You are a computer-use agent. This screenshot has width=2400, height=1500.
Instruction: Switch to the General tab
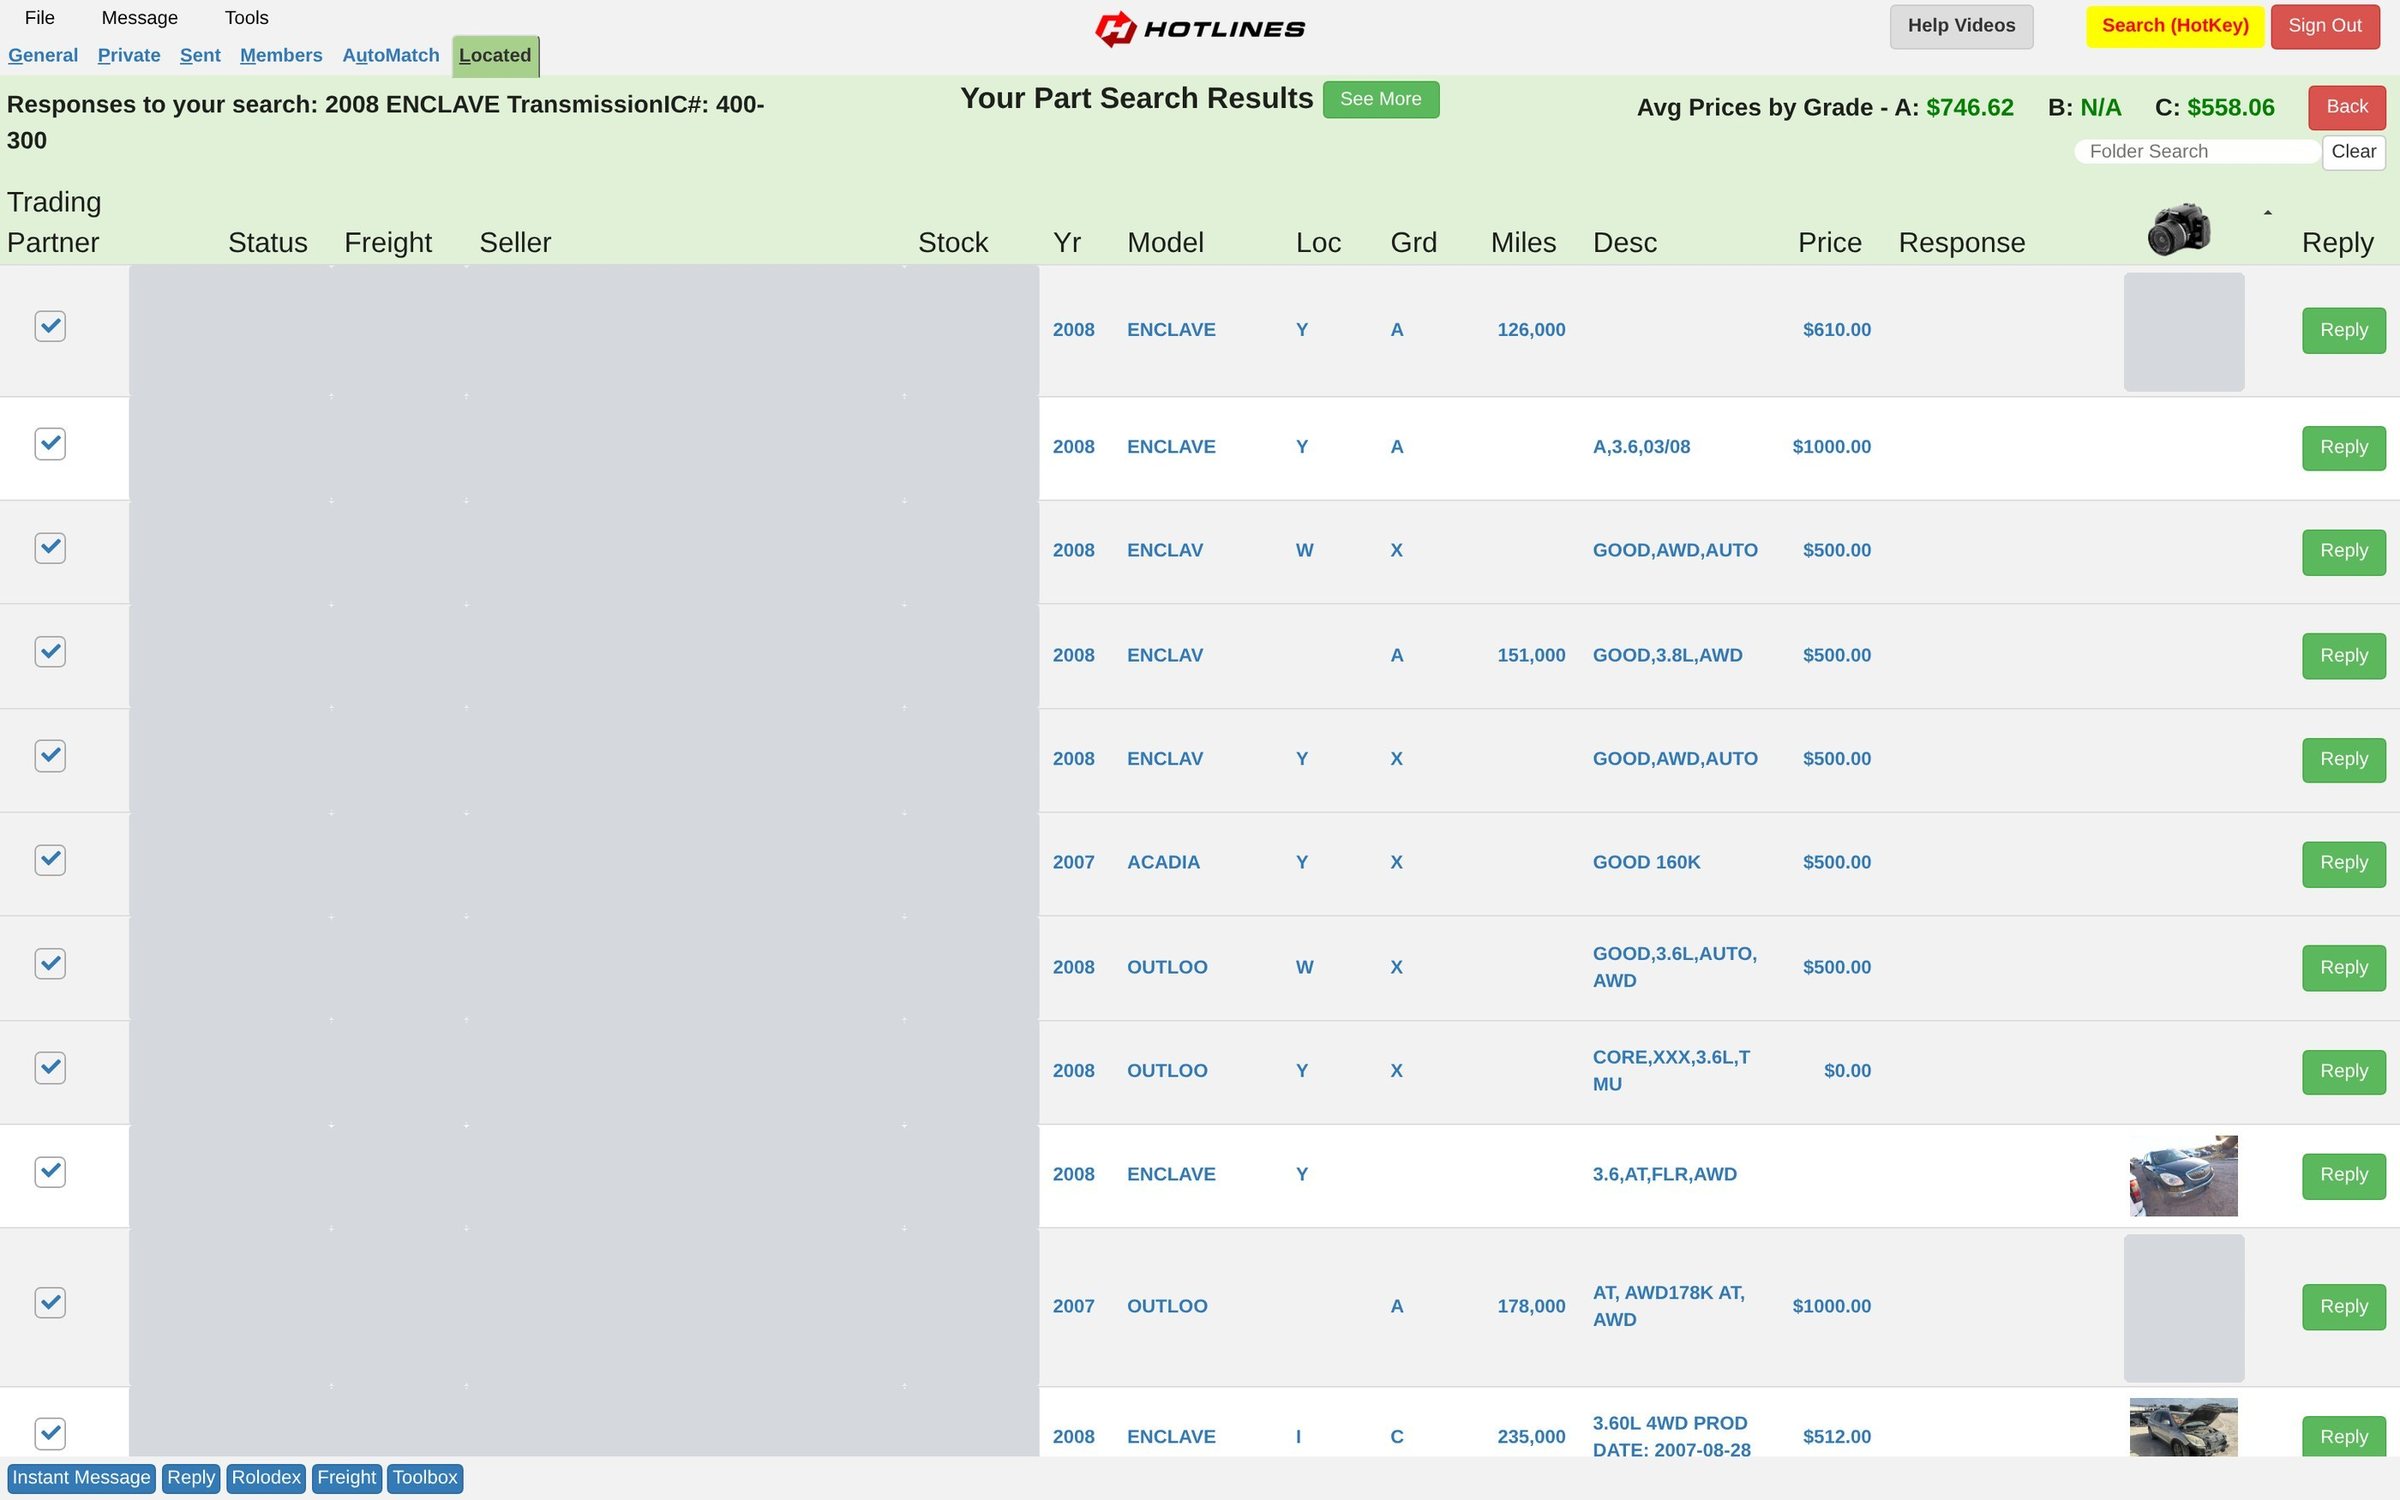(43, 55)
